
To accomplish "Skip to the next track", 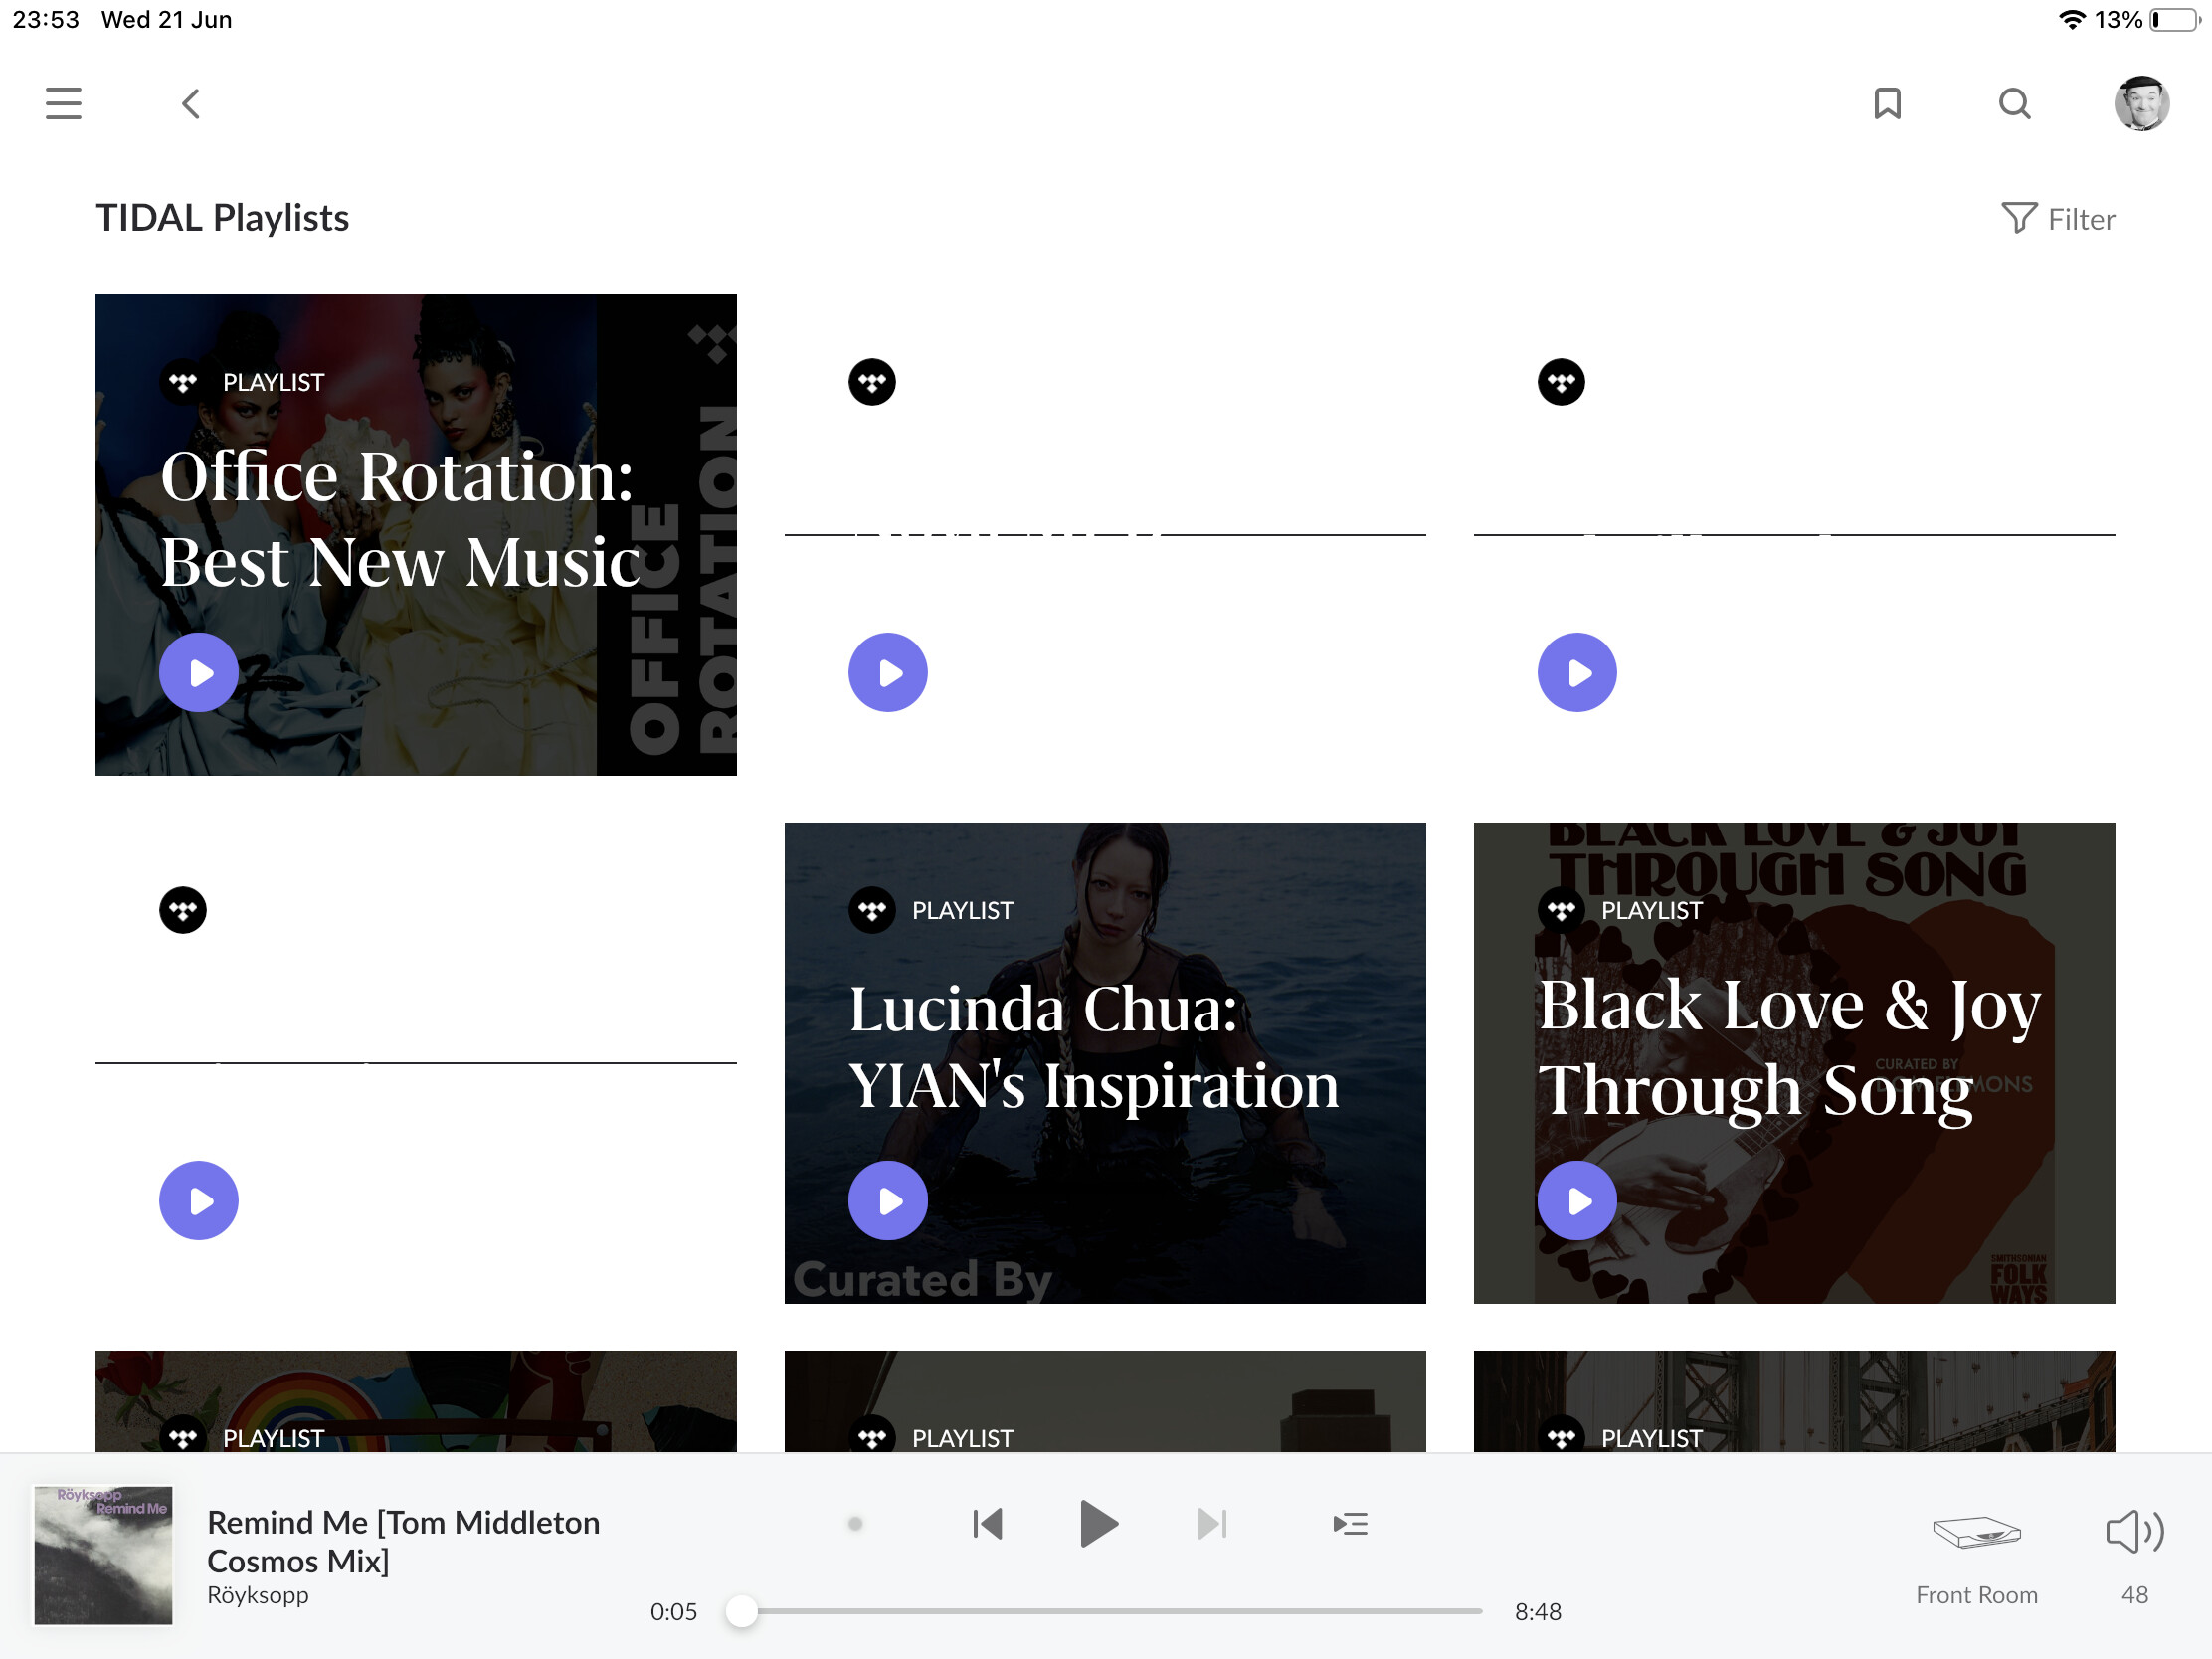I will point(1211,1523).
